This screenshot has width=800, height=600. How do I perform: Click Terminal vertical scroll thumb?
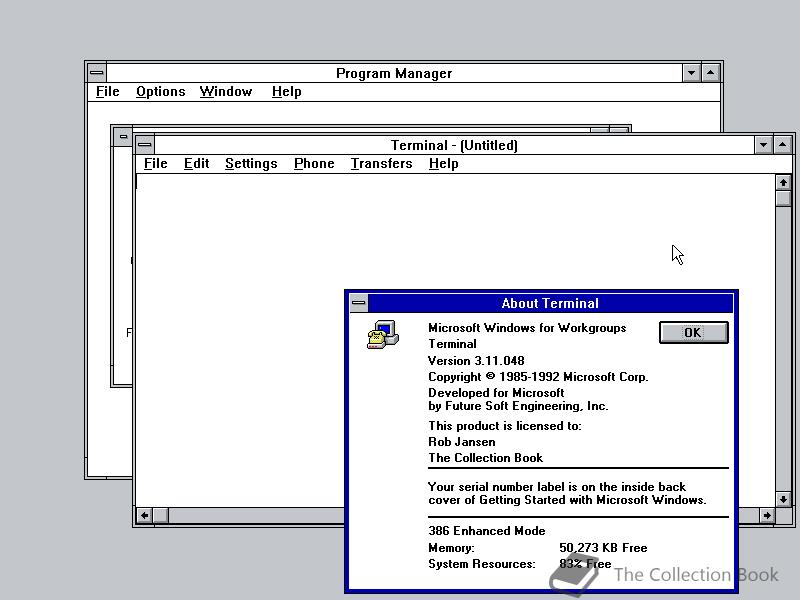(783, 198)
